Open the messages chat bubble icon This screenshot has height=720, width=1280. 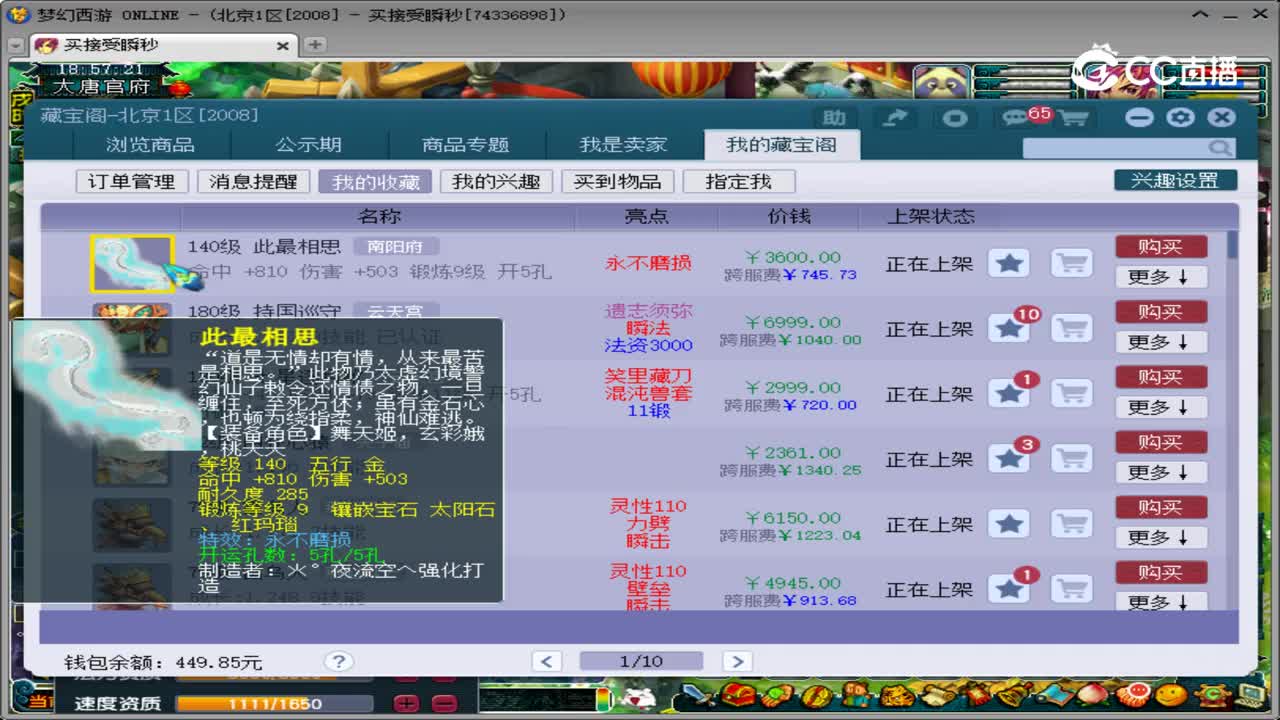click(x=1017, y=118)
